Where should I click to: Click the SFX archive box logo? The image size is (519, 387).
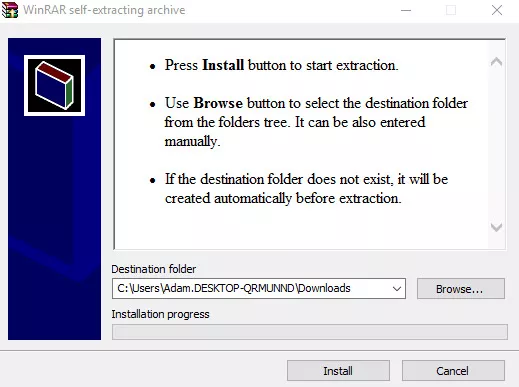coord(54,85)
